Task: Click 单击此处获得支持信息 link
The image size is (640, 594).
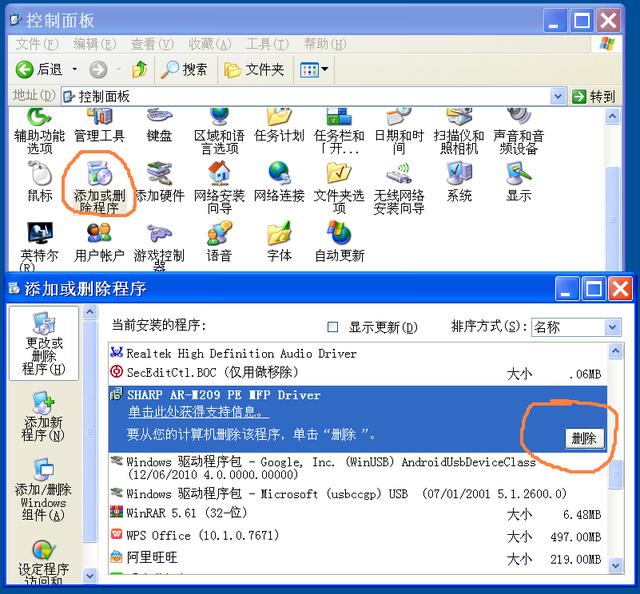Action: tap(198, 412)
